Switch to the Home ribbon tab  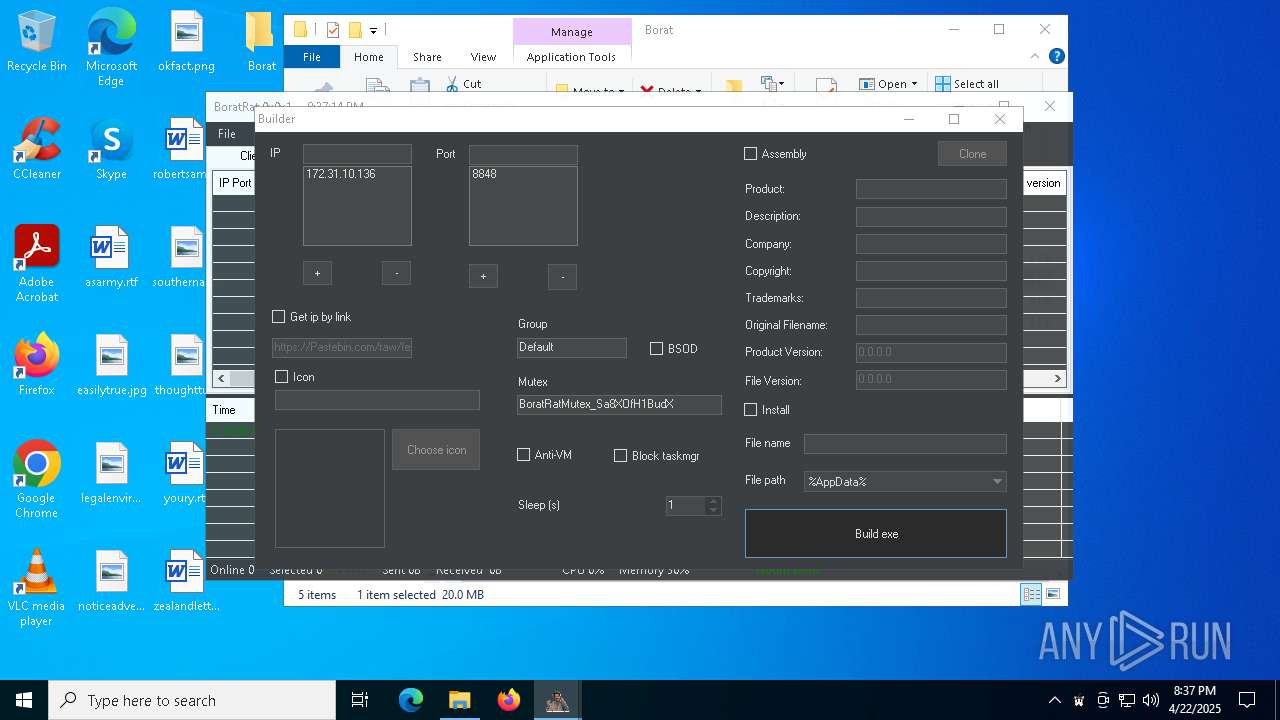pos(368,57)
